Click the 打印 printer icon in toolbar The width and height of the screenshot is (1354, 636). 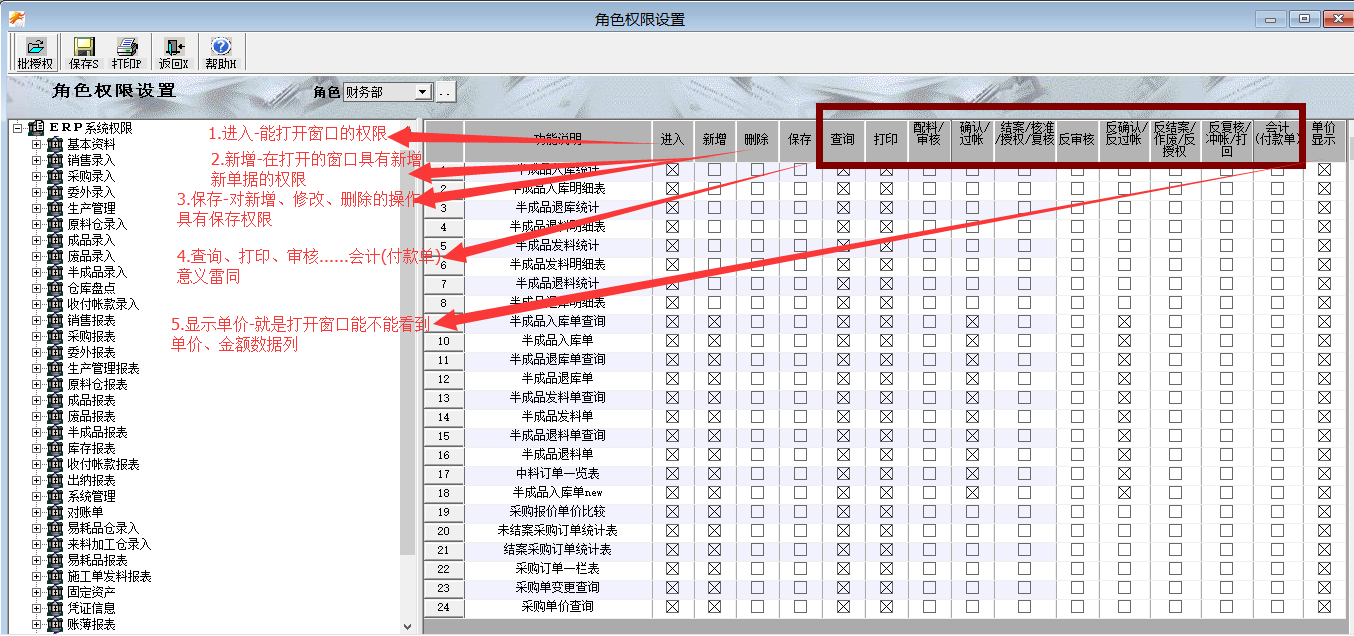point(127,47)
